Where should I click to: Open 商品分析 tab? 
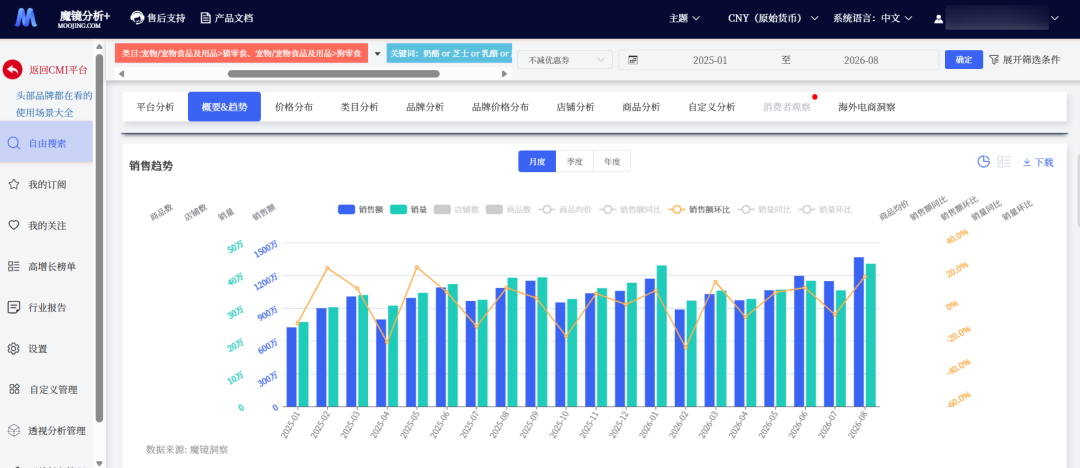(641, 107)
